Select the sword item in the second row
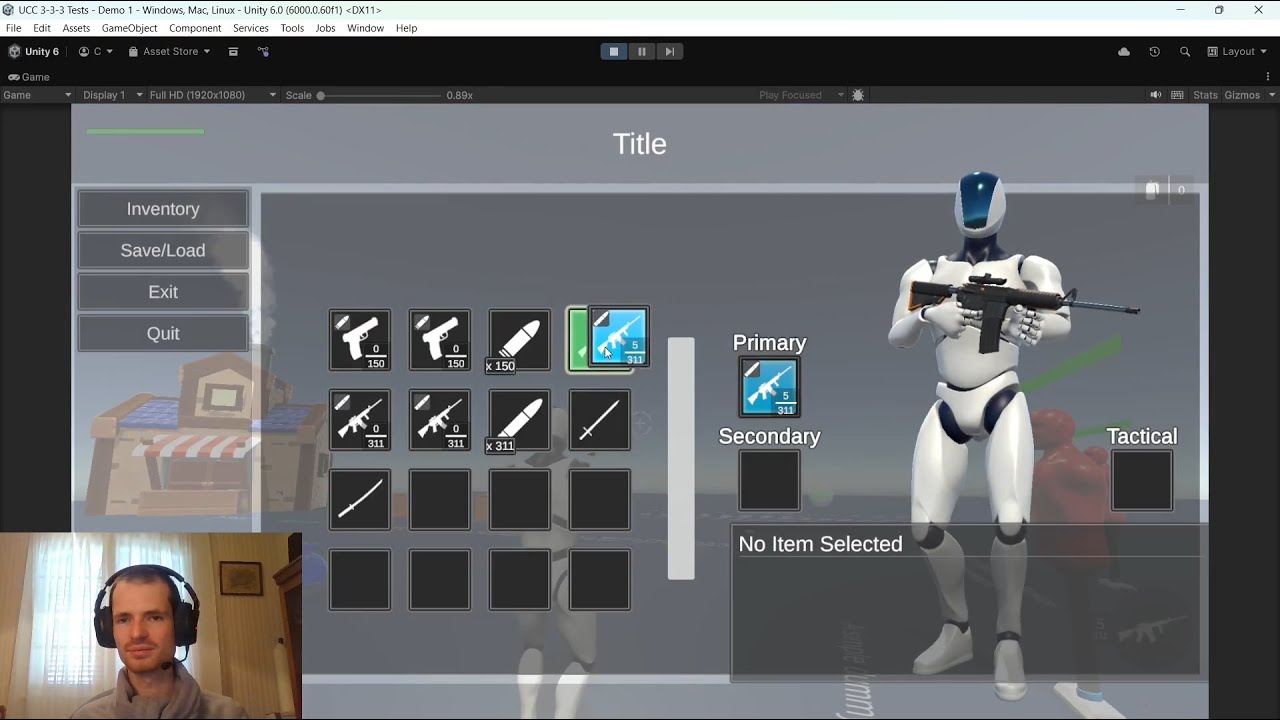Viewport: 1280px width, 720px height. 600,420
